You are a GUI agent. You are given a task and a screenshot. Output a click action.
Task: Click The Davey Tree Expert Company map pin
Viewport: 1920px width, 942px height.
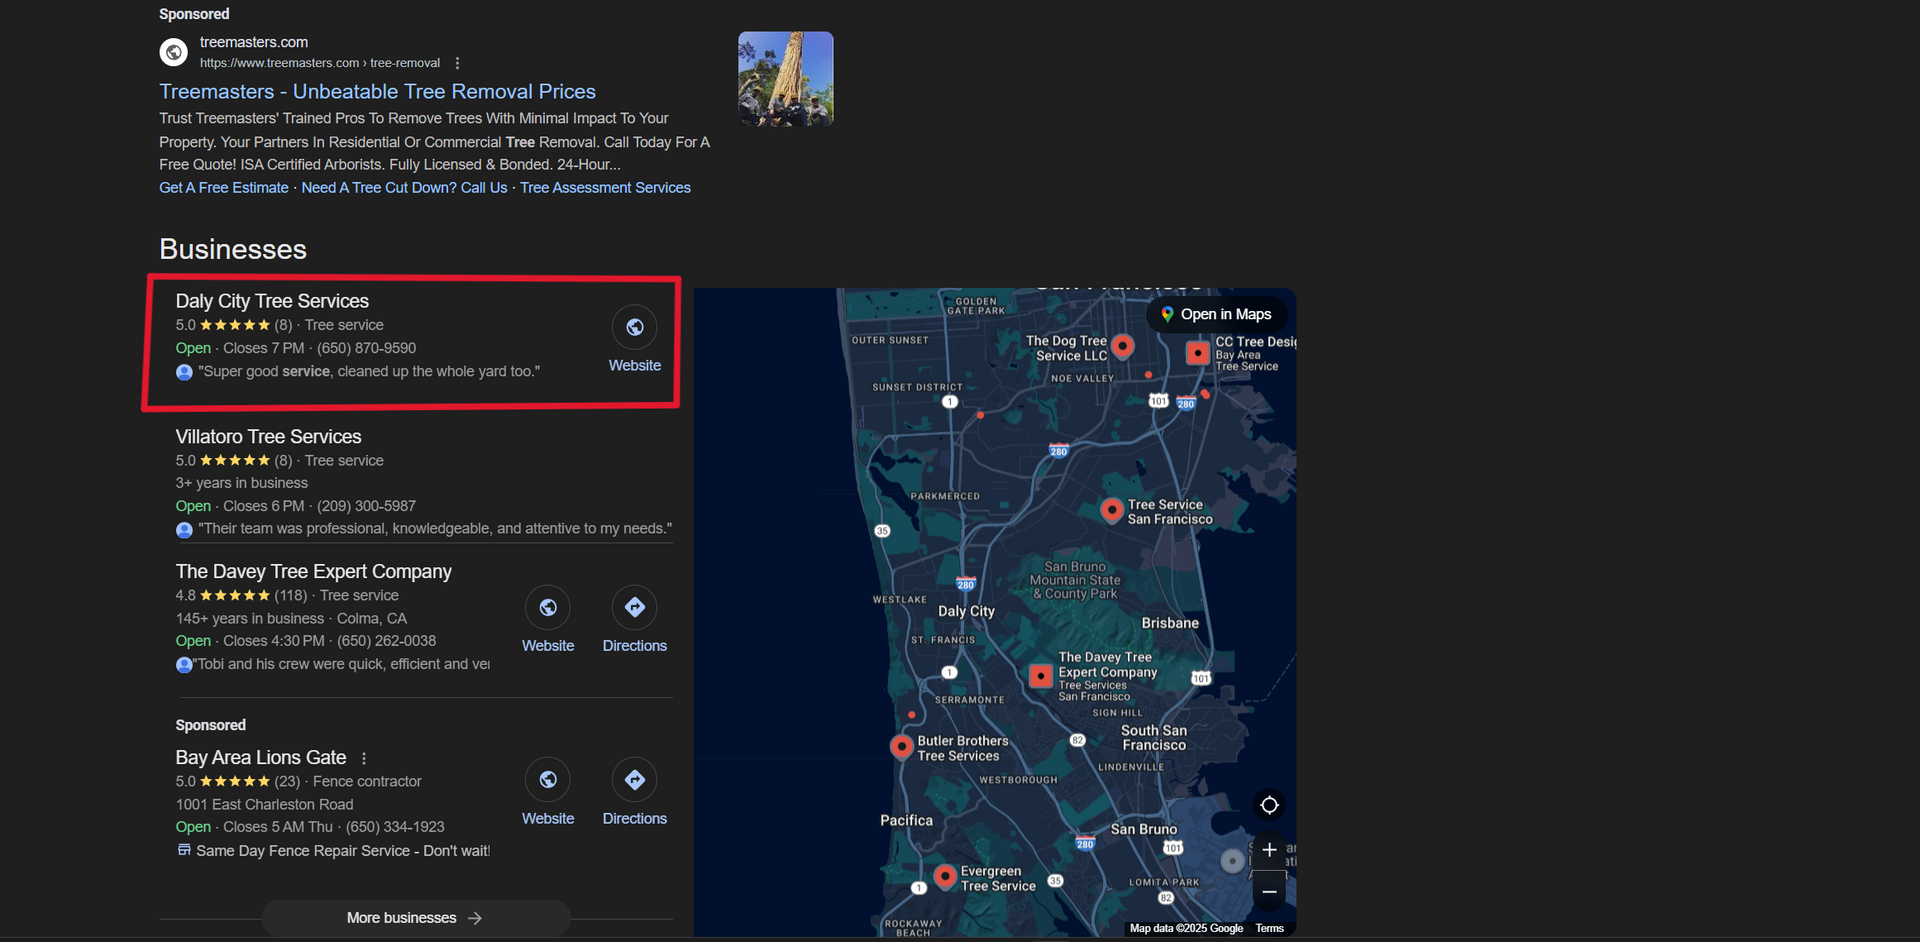coord(1041,676)
